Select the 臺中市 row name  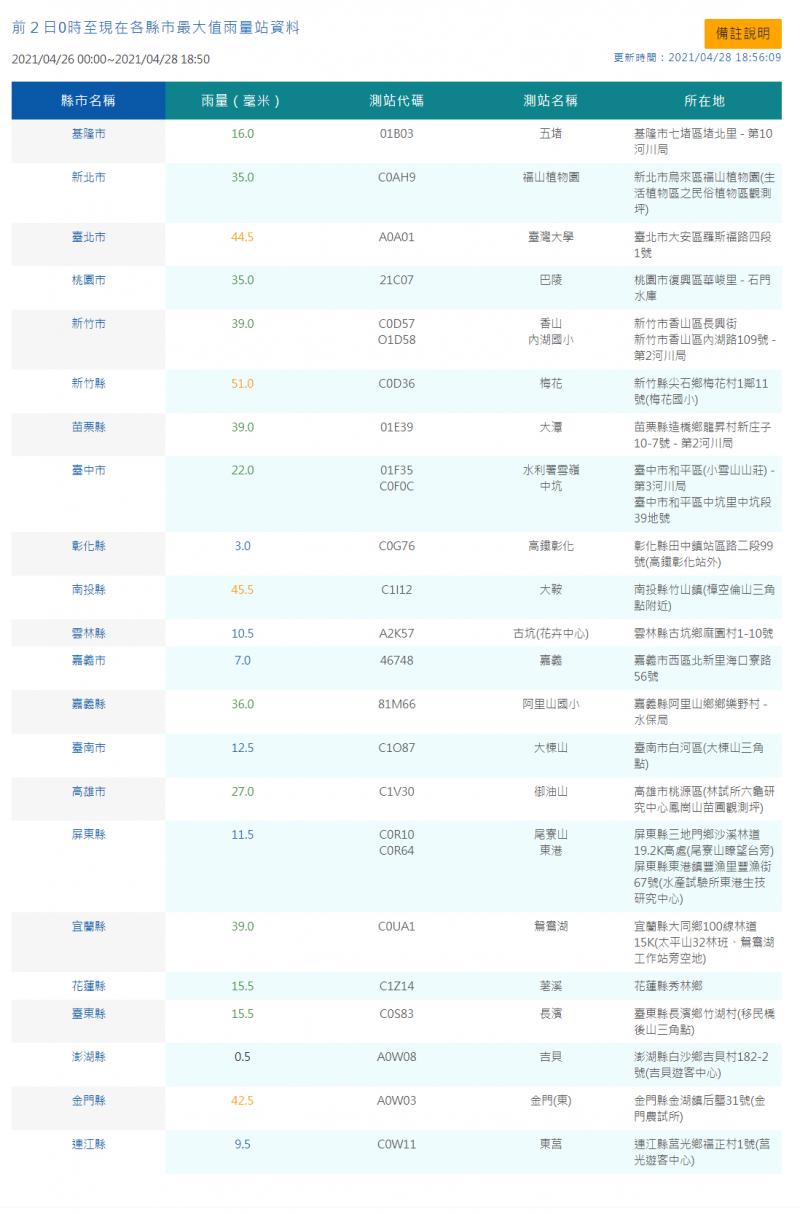[x=88, y=470]
